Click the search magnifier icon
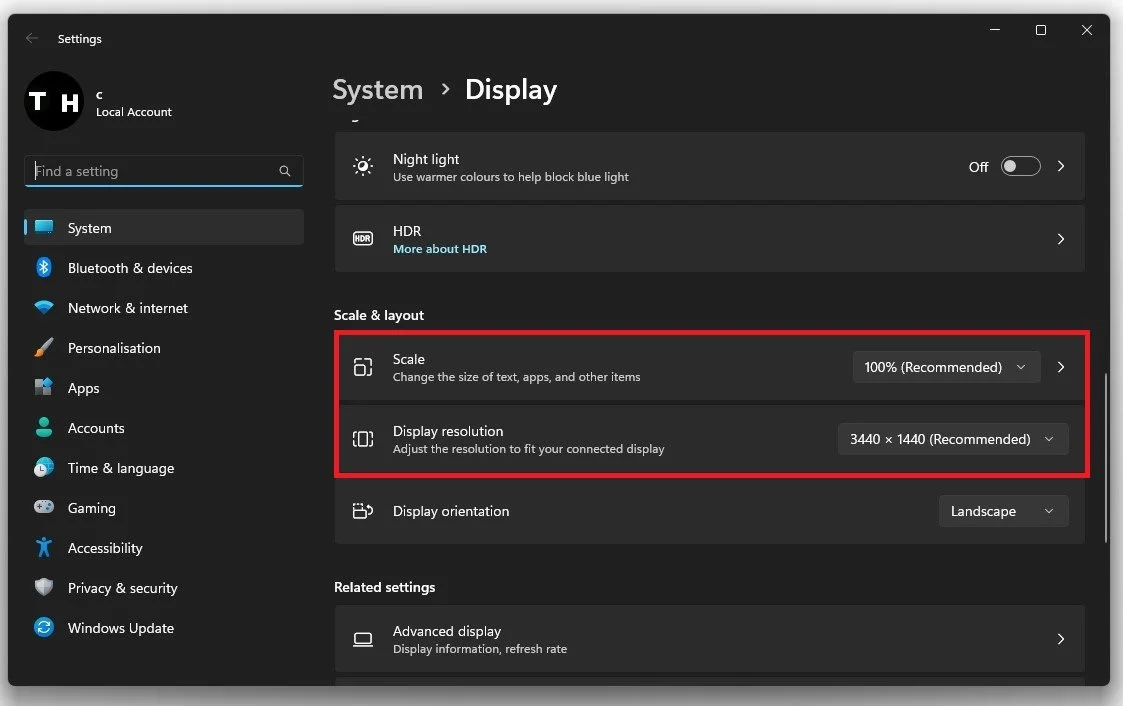The height and width of the screenshot is (706, 1123). click(x=284, y=171)
